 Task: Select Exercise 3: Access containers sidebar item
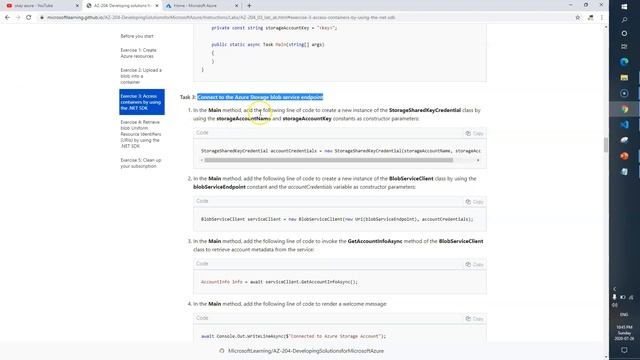click(x=142, y=102)
